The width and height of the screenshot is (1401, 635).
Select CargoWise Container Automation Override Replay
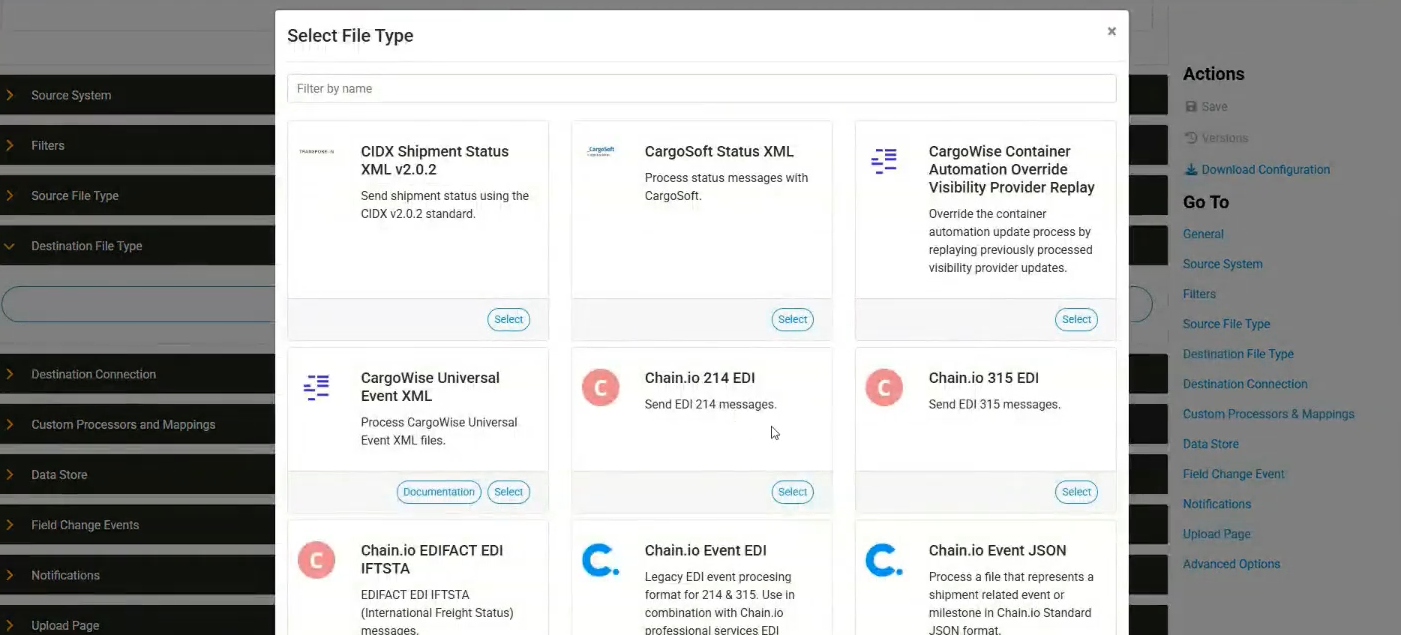1076,319
